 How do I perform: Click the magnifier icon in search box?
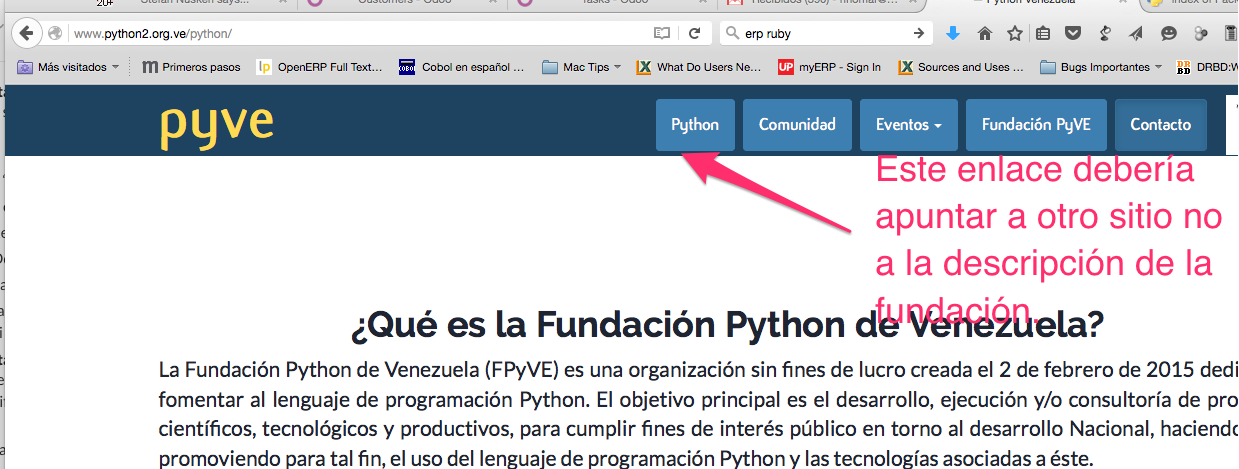coord(733,34)
